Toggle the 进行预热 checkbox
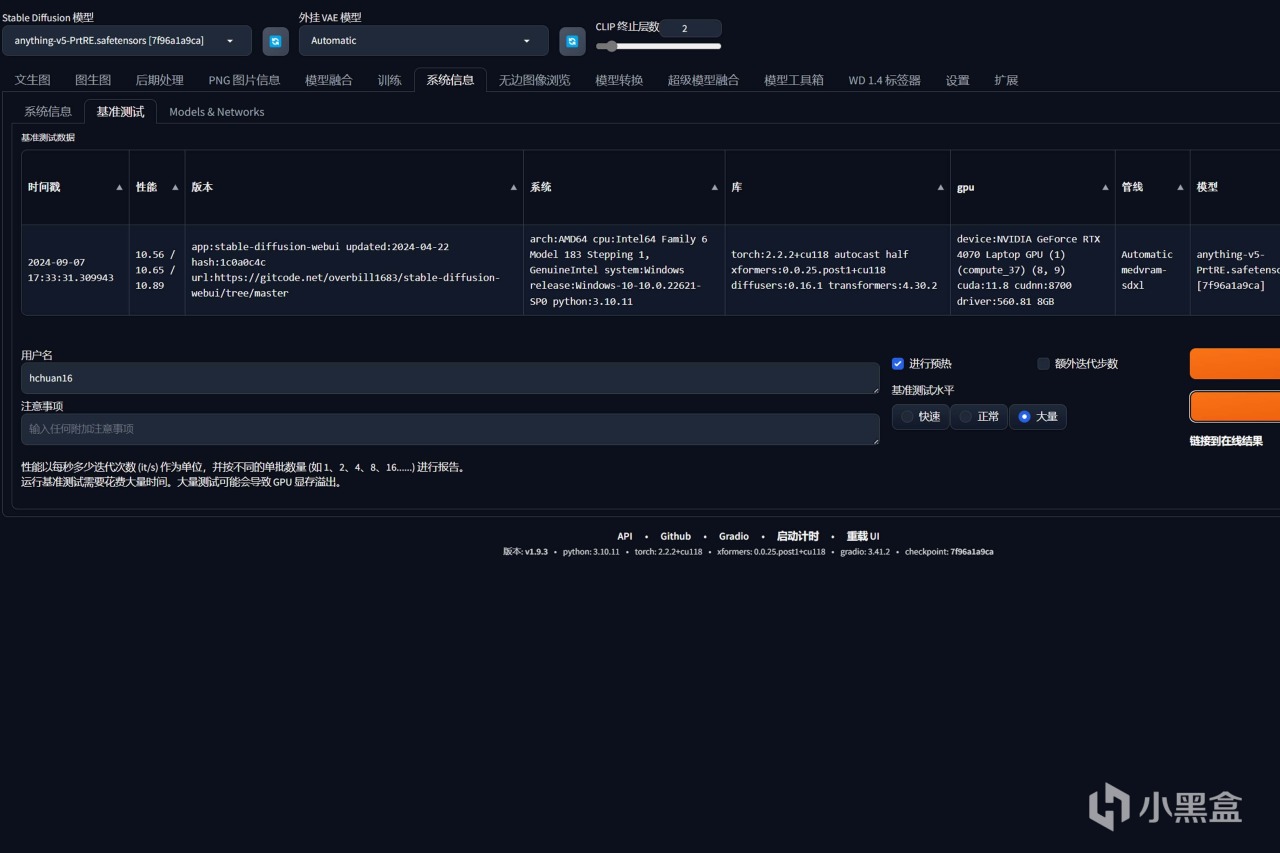The height and width of the screenshot is (853, 1280). 898,364
